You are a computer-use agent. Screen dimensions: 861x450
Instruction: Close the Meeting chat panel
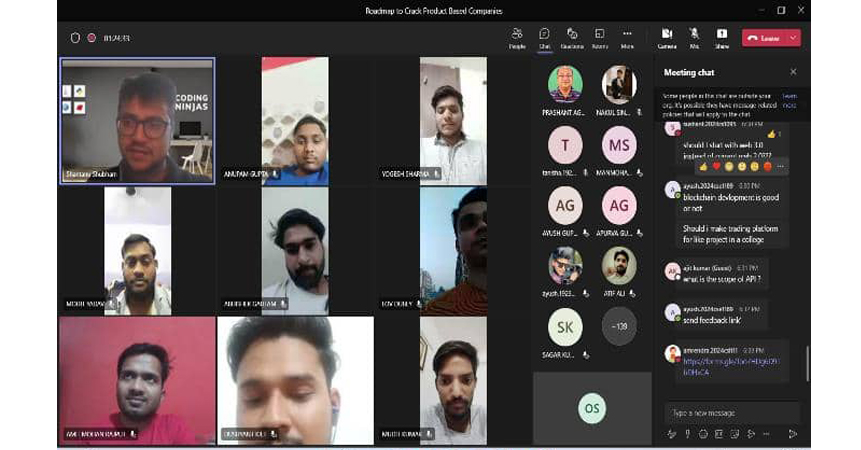point(793,72)
